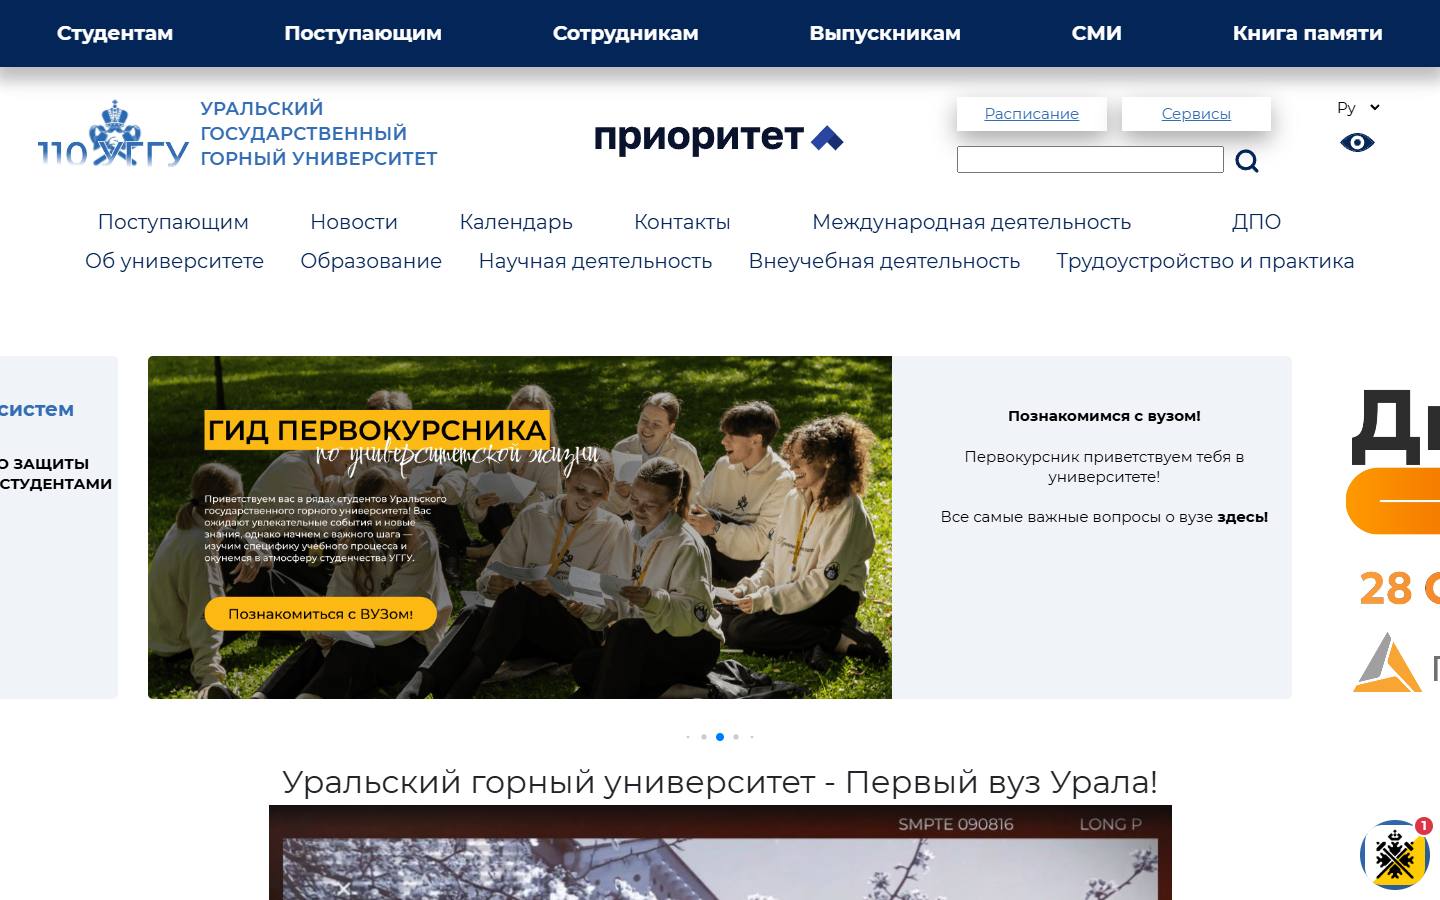Open the Образование menu item
This screenshot has width=1440, height=900.
click(x=371, y=261)
